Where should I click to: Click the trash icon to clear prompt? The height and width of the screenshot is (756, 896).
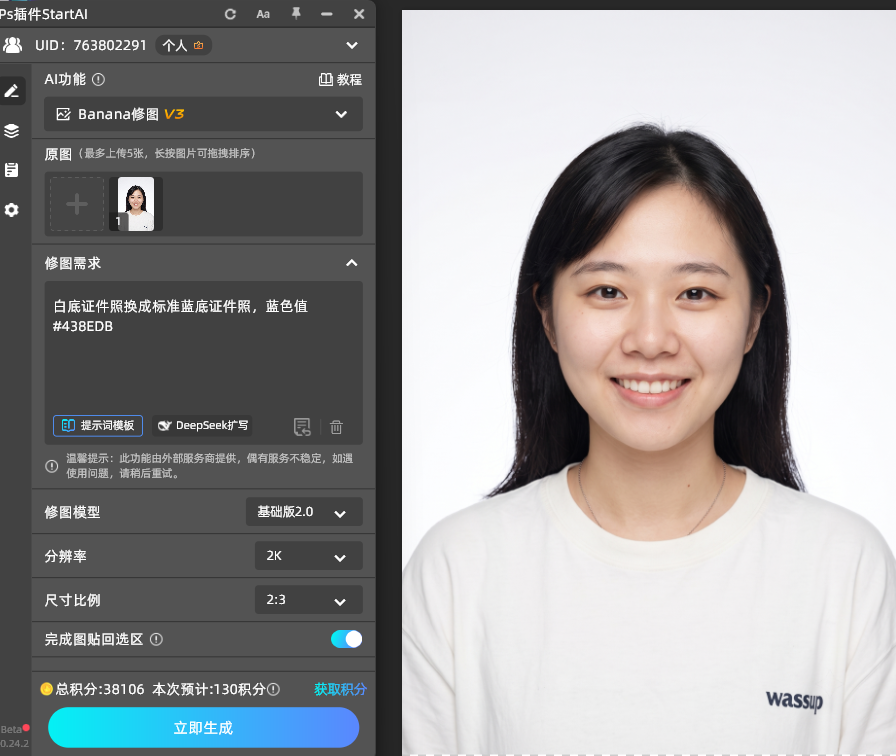pyautogui.click(x=337, y=427)
